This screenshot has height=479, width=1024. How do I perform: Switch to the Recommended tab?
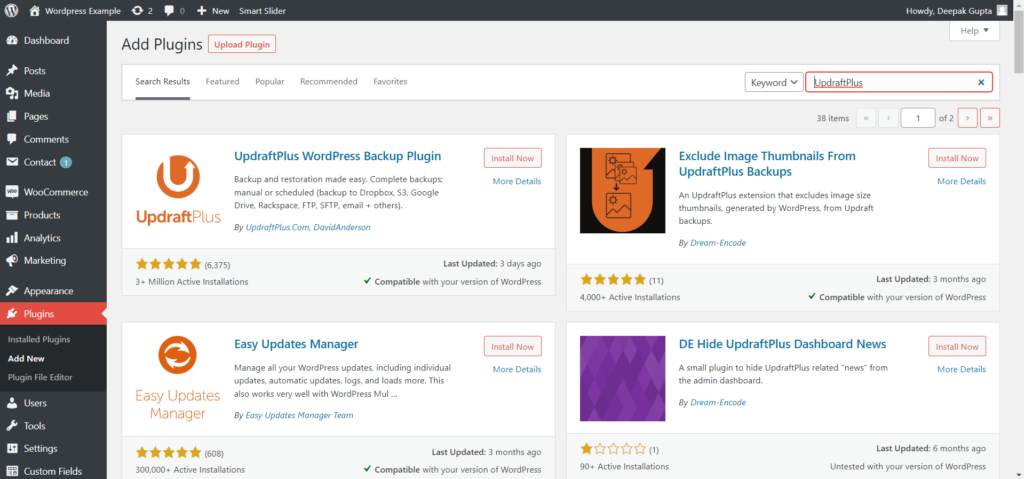(x=328, y=82)
